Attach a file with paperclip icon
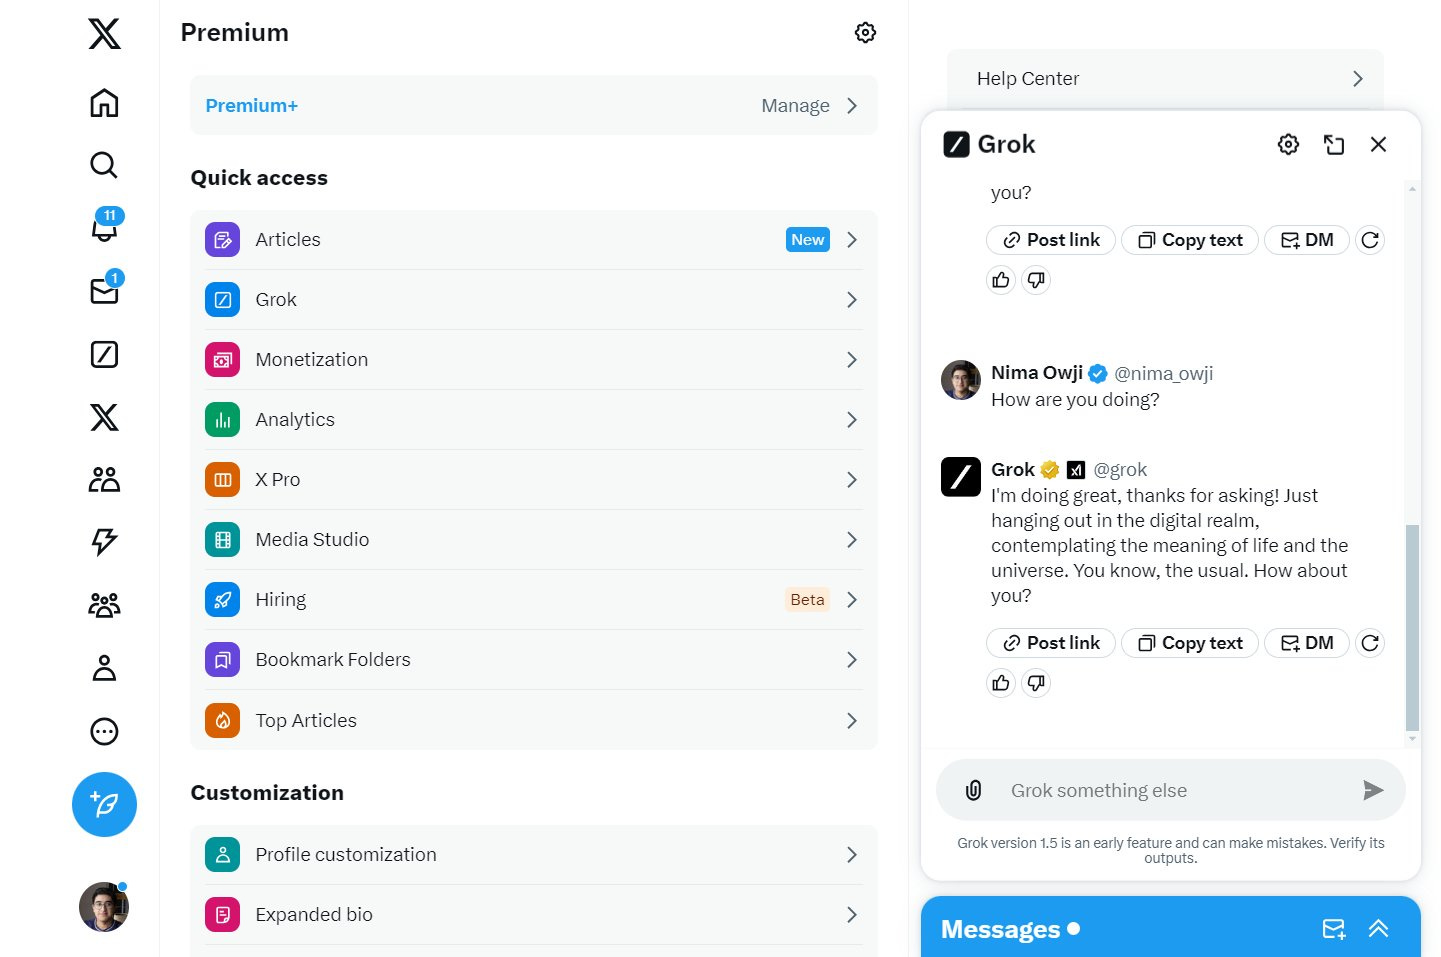Screen dimensions: 1441x957 click(x=973, y=790)
